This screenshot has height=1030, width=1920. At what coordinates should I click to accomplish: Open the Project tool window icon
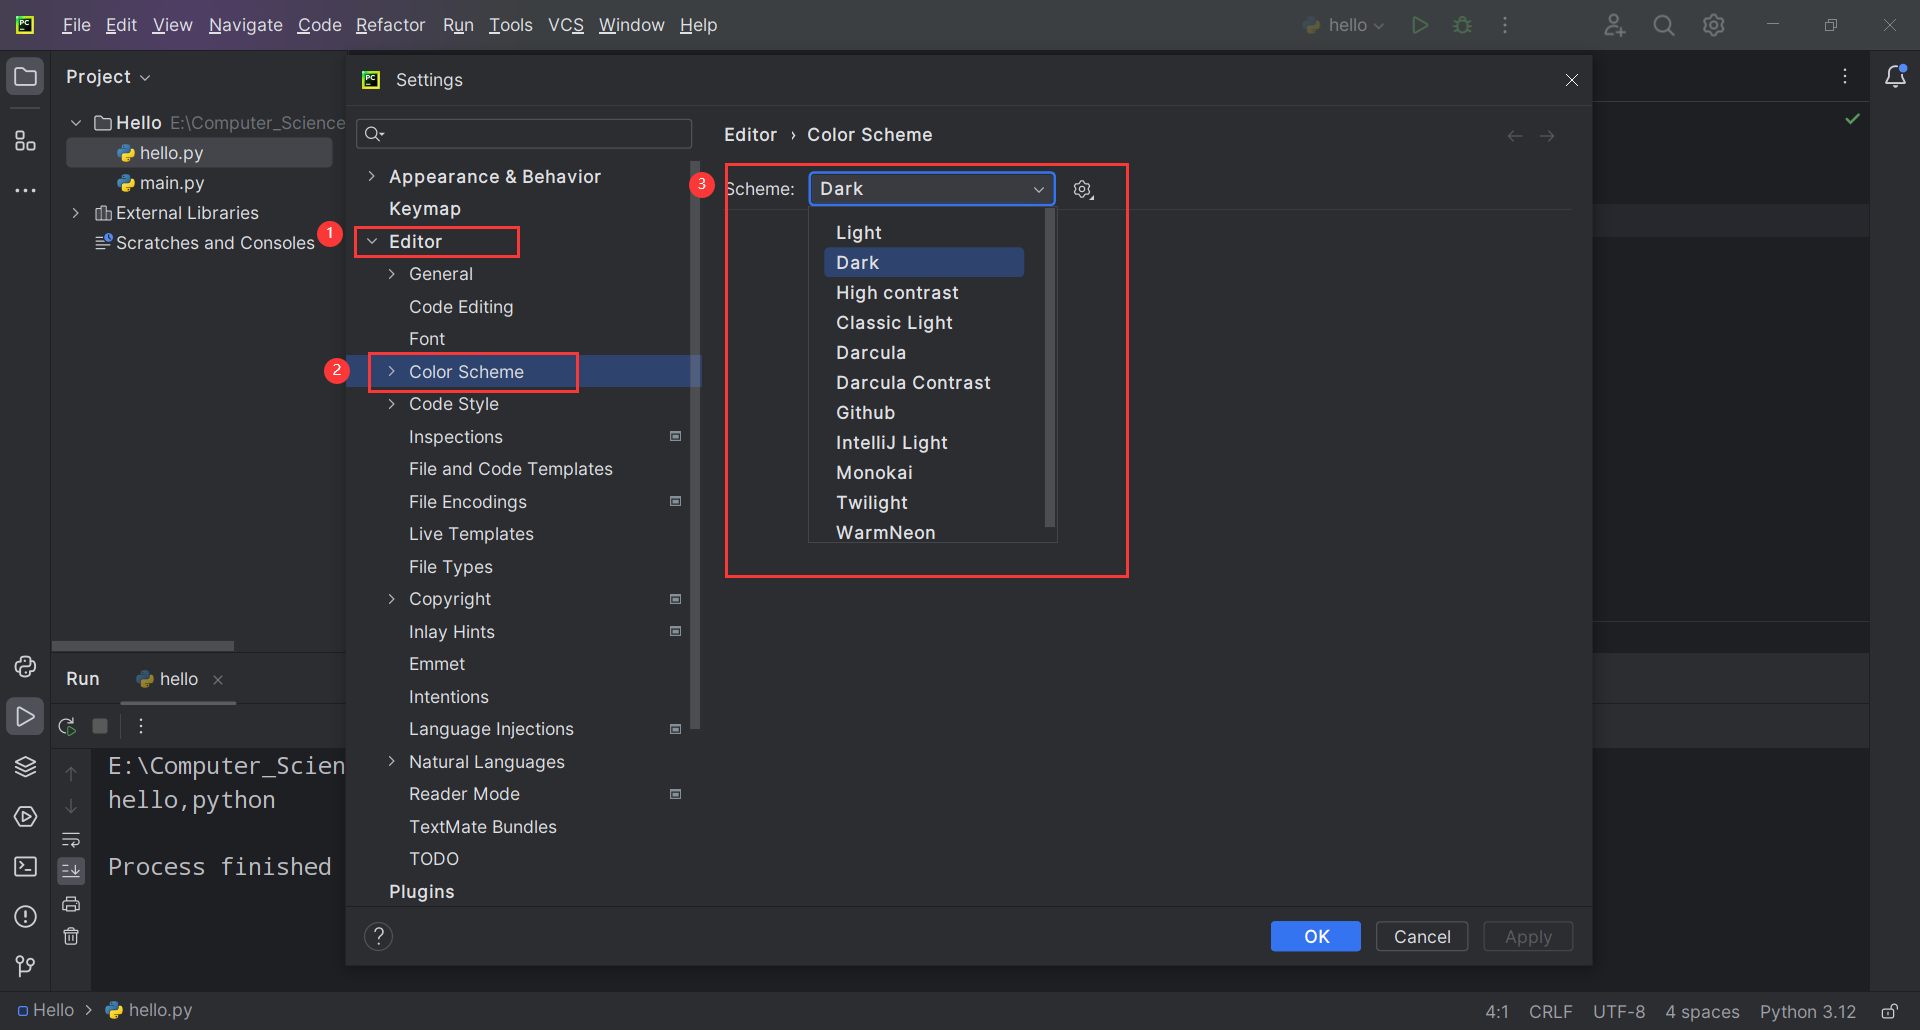coord(25,77)
